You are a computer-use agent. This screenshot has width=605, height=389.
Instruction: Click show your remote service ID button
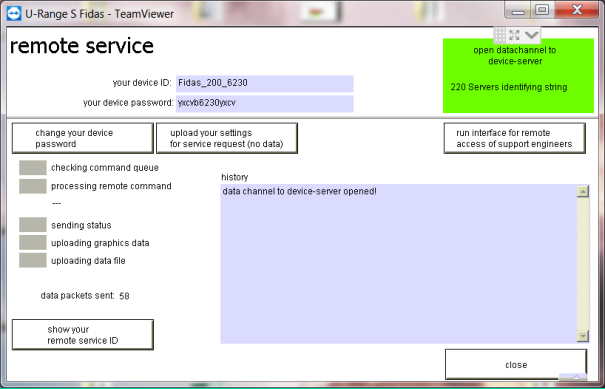pyautogui.click(x=83, y=335)
